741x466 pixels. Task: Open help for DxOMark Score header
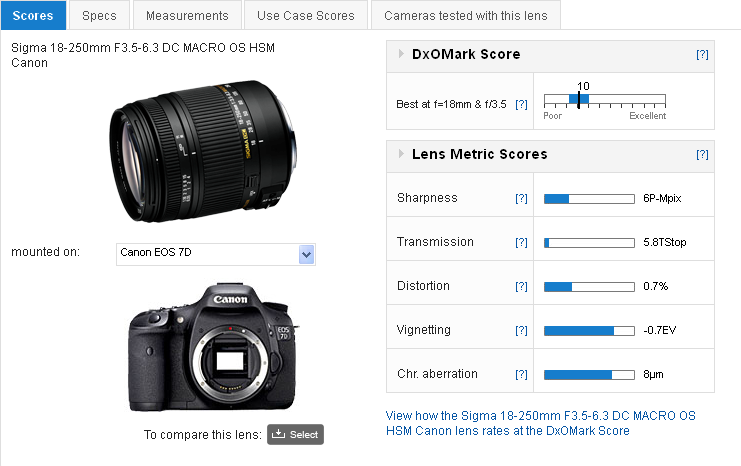click(x=702, y=54)
